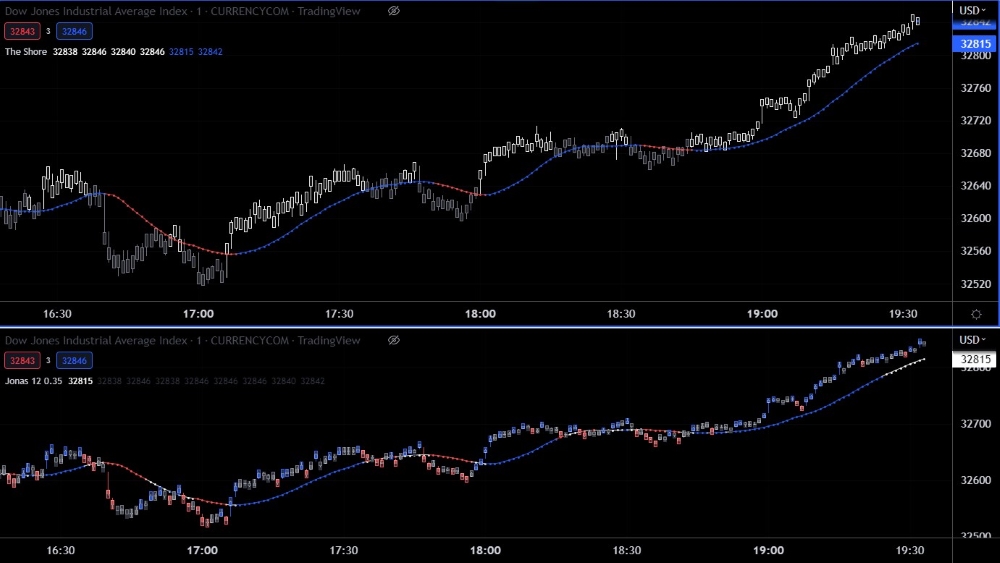
Task: Click the 17:00 marker on top time axis
Action: tap(199, 314)
